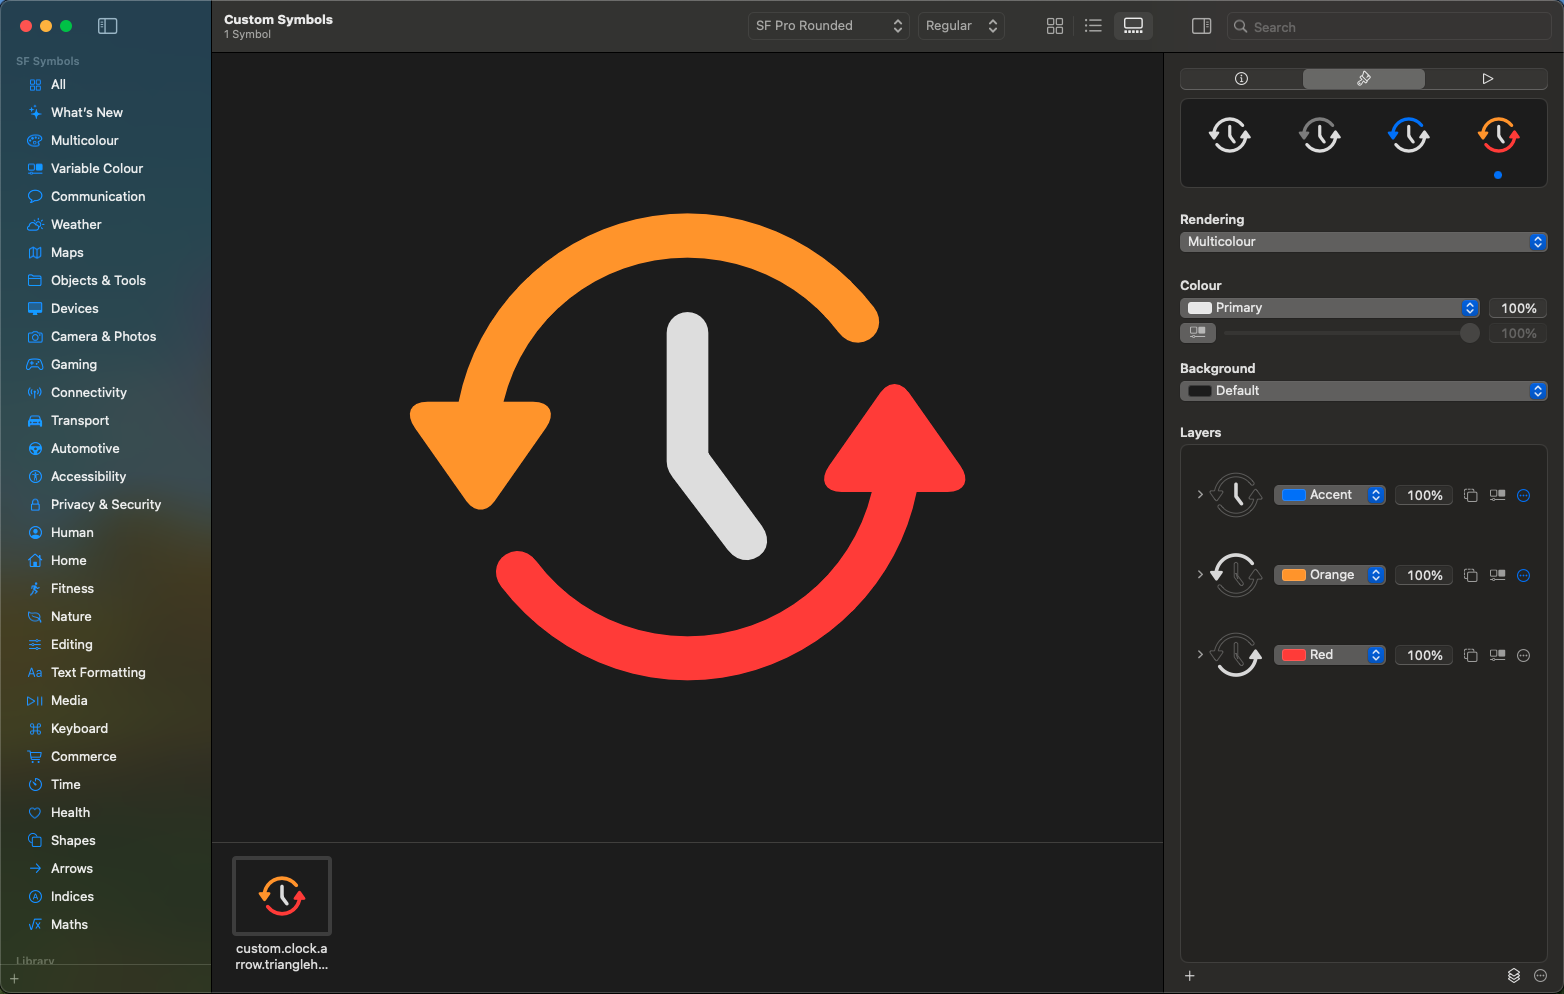The width and height of the screenshot is (1564, 994).
Task: Add a new library collection
Action: point(14,979)
